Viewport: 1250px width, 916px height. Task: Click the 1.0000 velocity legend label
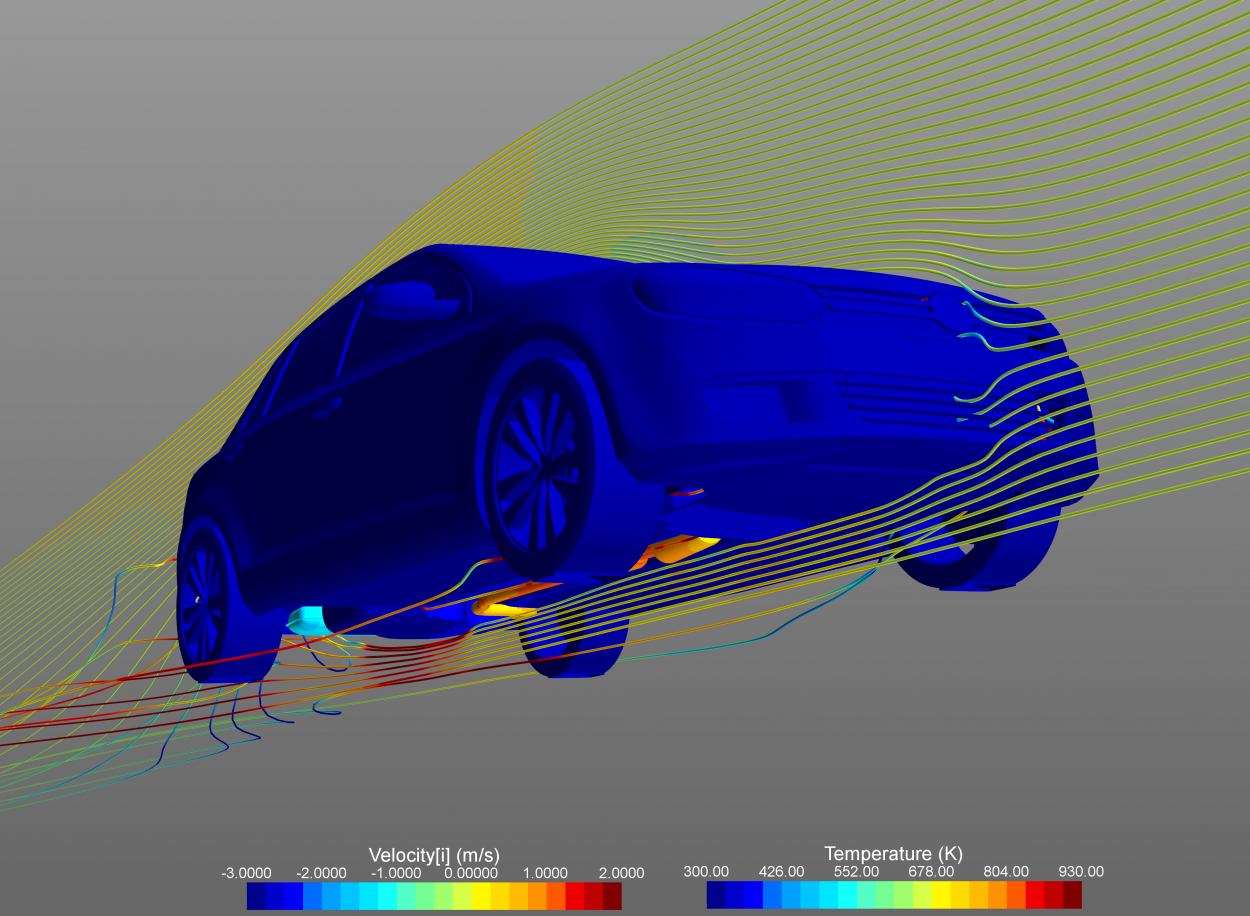[546, 873]
